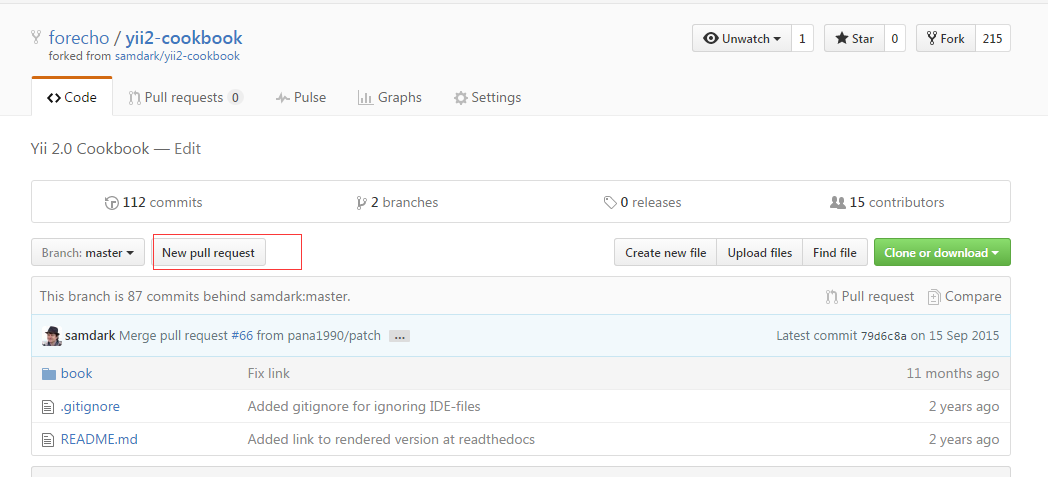The image size is (1048, 477).
Task: Open the README.md file
Action: [x=99, y=440]
